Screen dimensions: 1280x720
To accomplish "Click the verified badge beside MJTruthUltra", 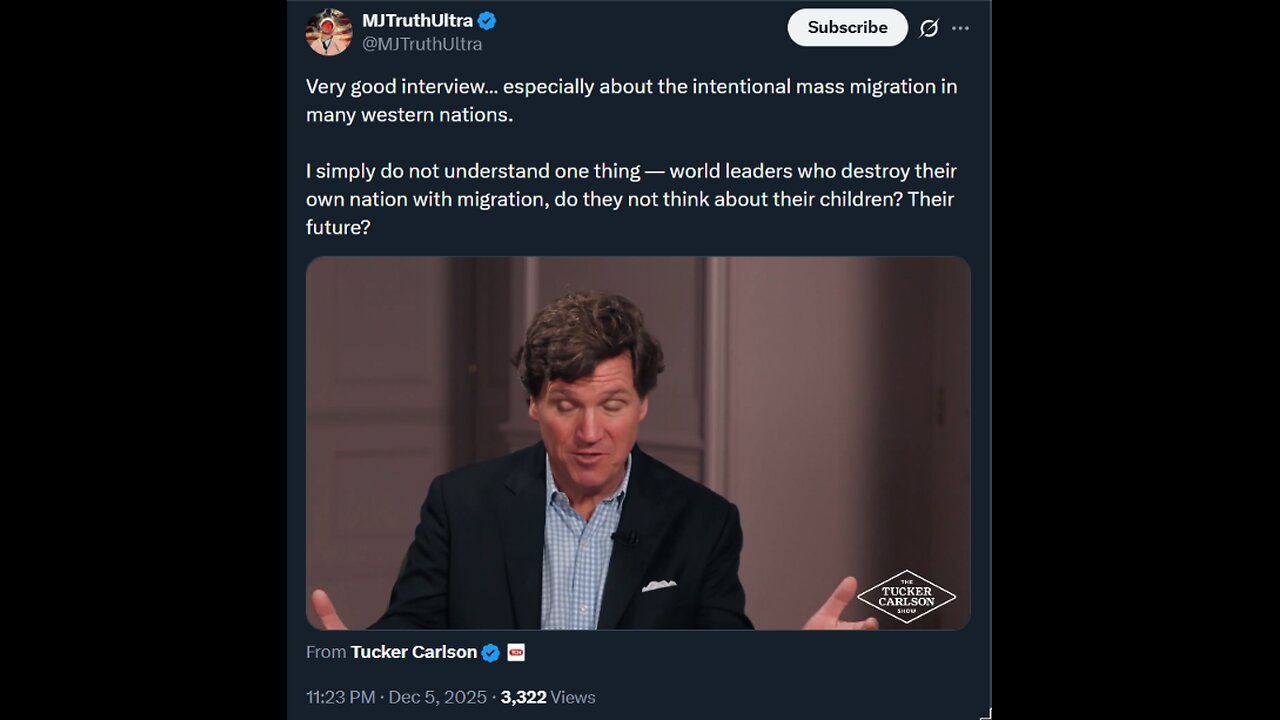I will pyautogui.click(x=487, y=21).
